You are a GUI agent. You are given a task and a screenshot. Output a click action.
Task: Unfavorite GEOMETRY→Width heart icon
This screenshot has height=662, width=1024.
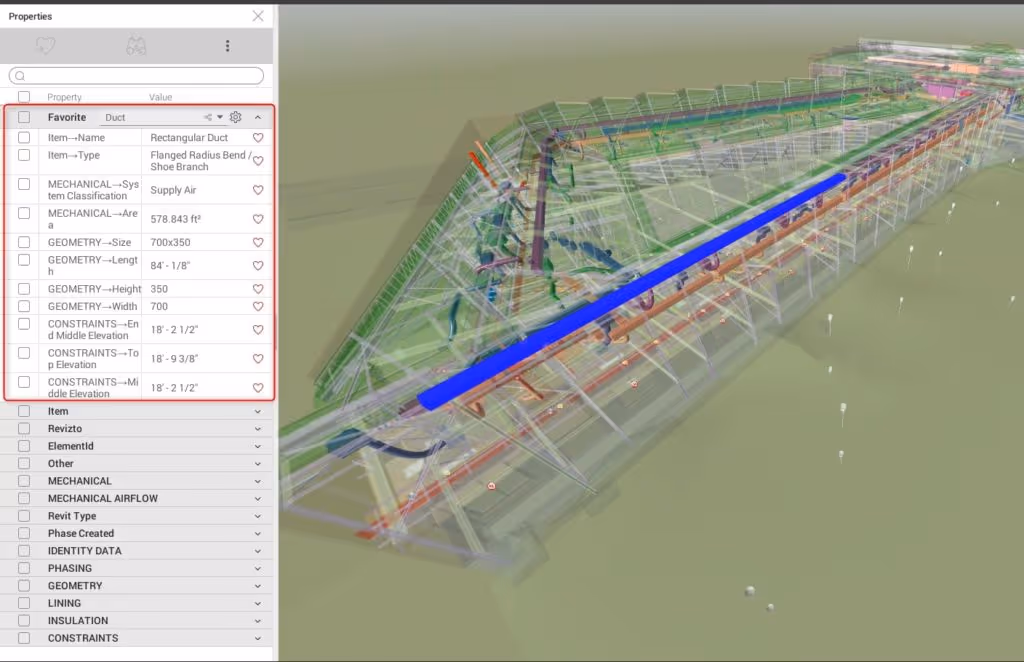(258, 306)
